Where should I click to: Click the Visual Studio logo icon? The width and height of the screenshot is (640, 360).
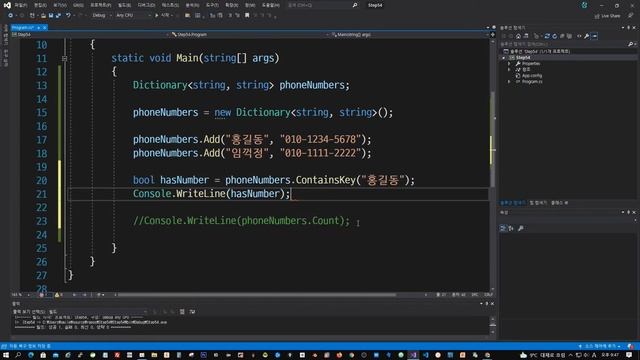(7, 5)
